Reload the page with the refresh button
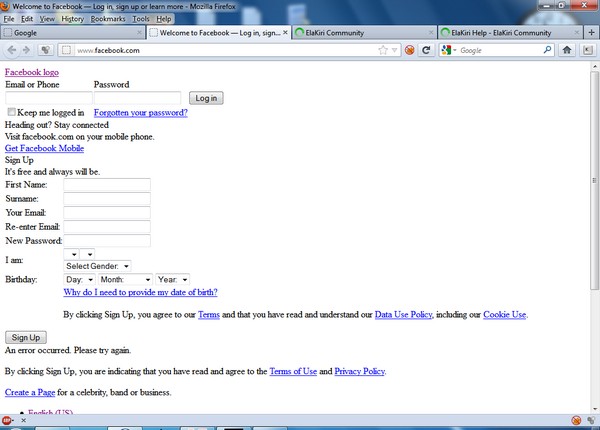This screenshot has height=430, width=600. tap(426, 50)
